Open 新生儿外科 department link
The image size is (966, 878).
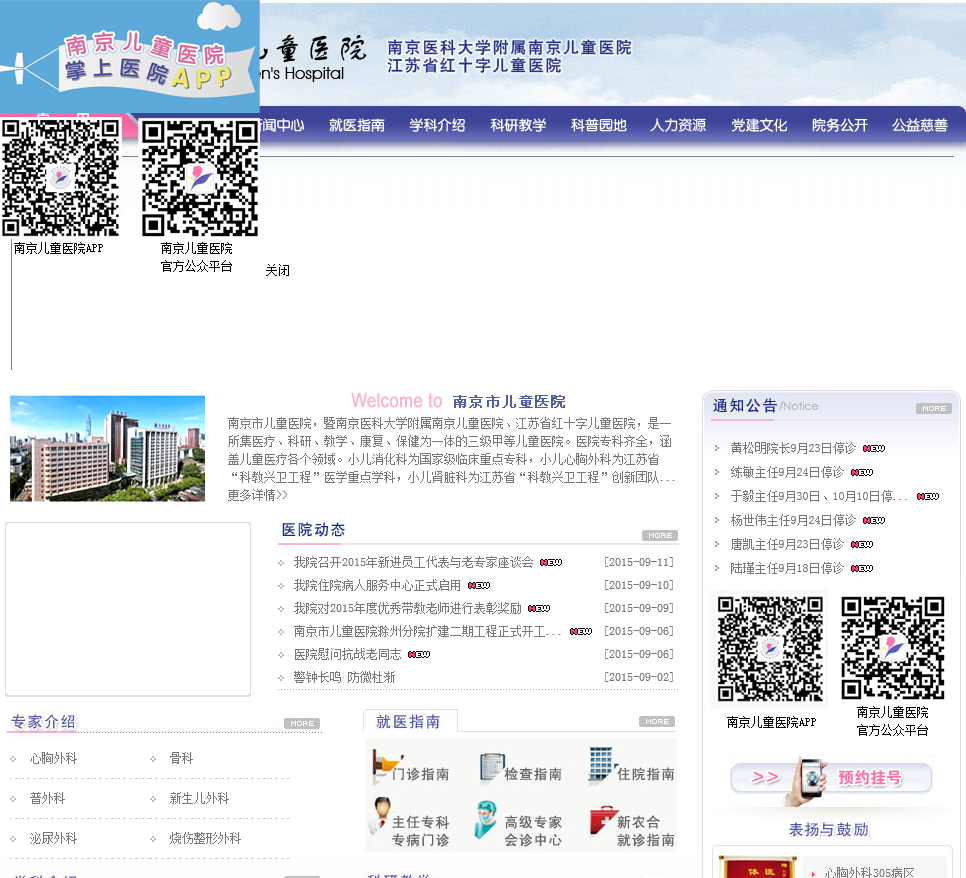click(x=199, y=799)
